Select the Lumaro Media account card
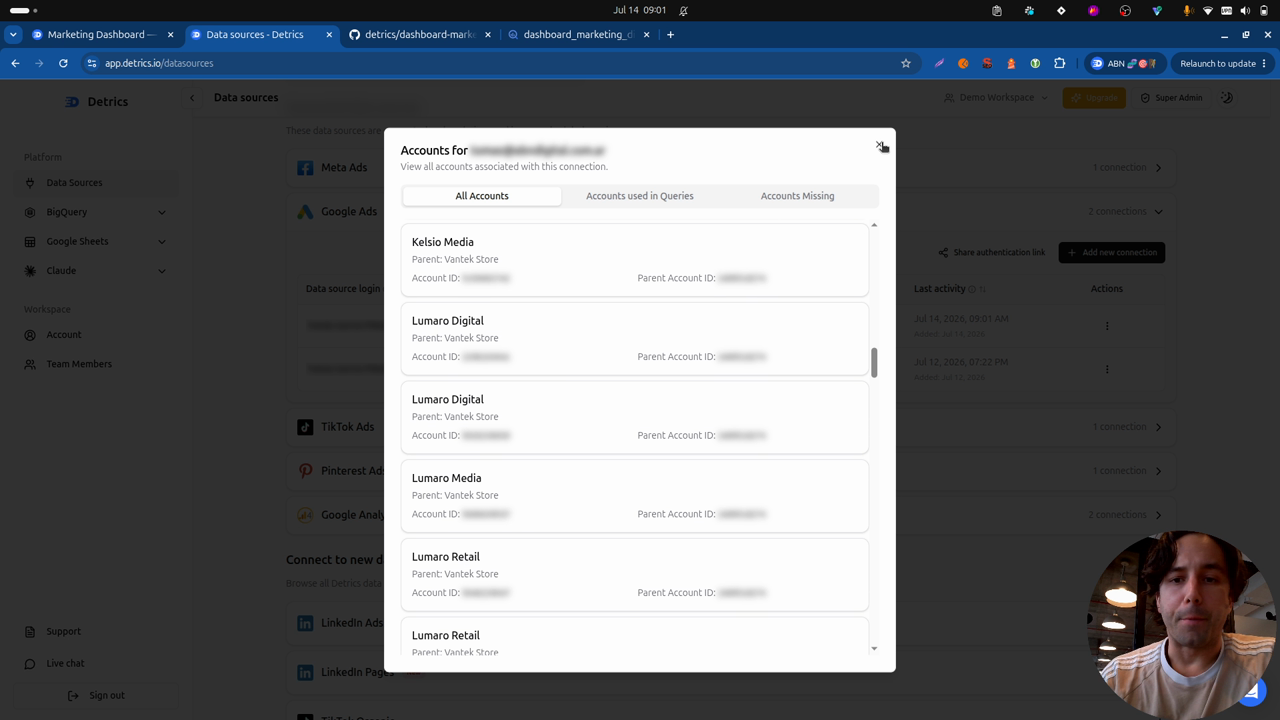Image resolution: width=1280 pixels, height=720 pixels. 635,495
